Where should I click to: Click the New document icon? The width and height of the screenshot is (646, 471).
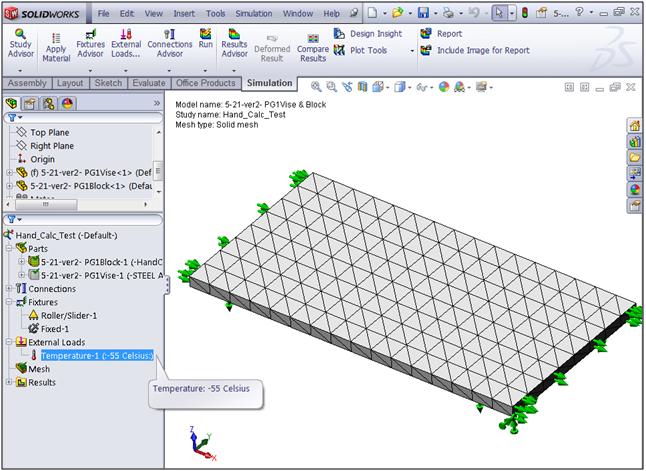pos(372,13)
